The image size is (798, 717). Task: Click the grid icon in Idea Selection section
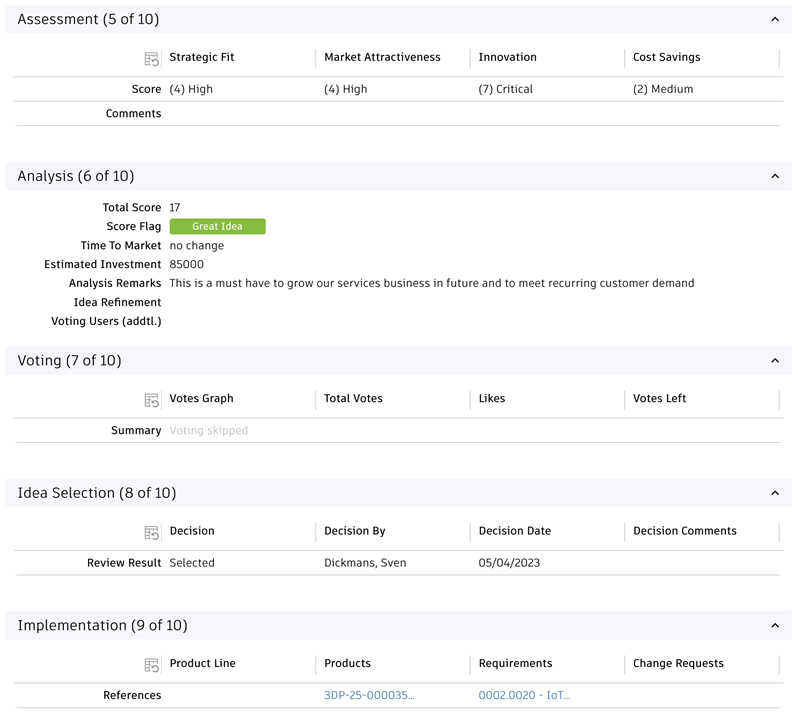pos(151,532)
